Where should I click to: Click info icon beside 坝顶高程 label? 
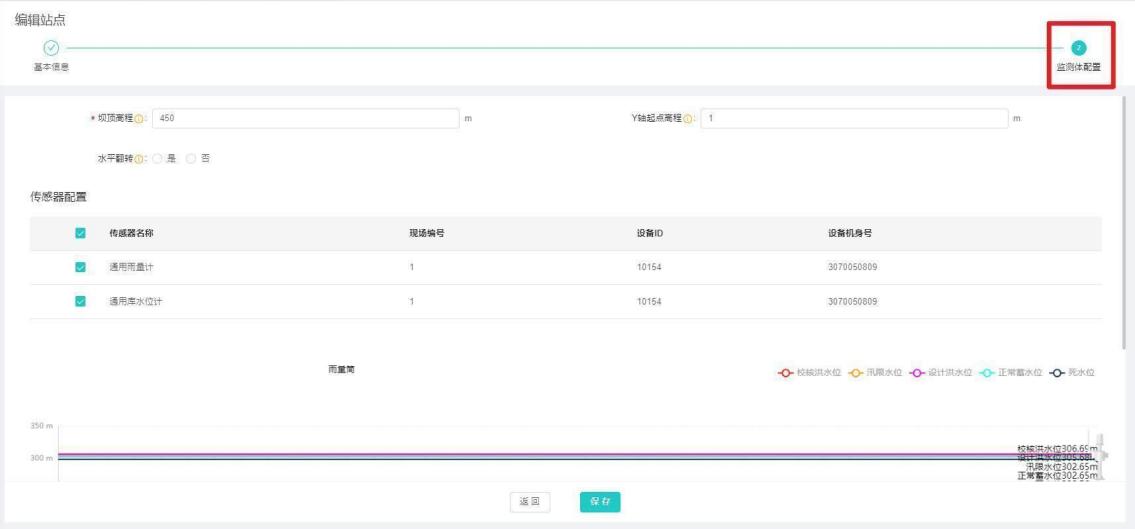tap(139, 119)
